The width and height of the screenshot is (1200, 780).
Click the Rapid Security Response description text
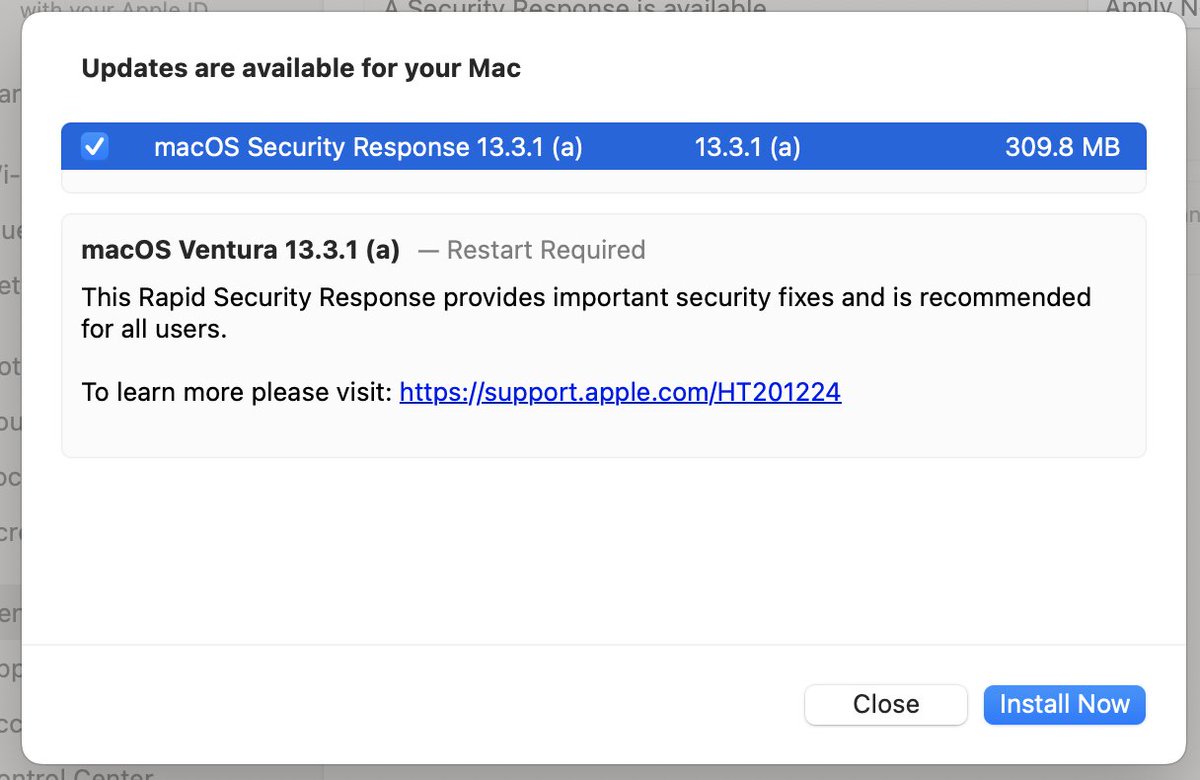pos(586,312)
